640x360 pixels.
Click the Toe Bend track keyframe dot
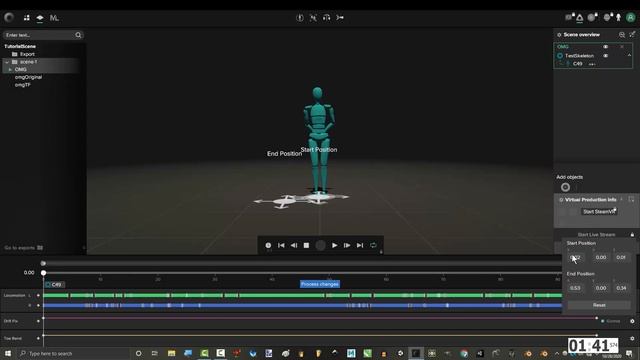coord(38,338)
